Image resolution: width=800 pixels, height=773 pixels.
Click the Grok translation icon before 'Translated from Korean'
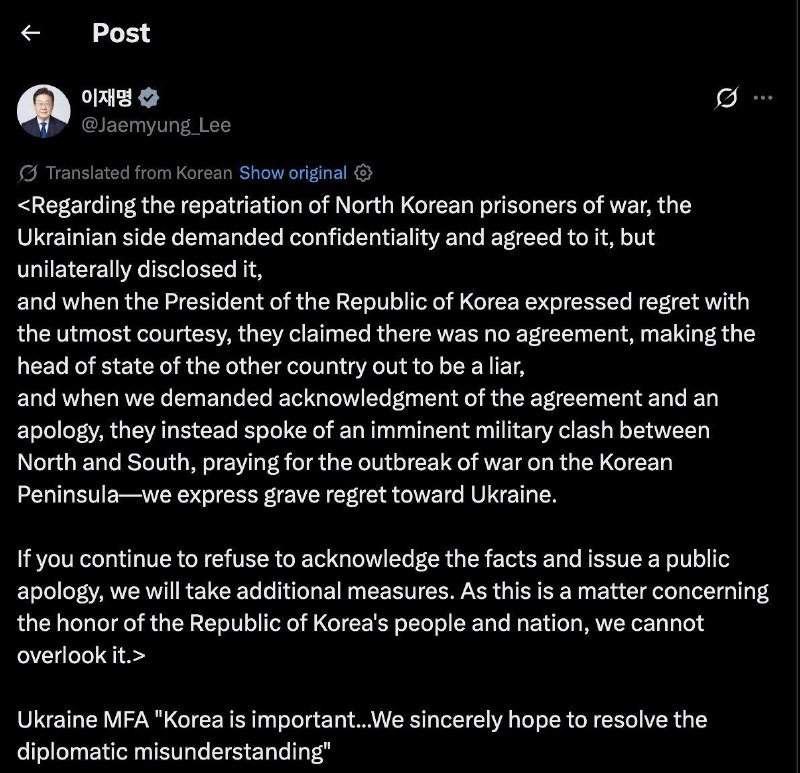(x=28, y=173)
